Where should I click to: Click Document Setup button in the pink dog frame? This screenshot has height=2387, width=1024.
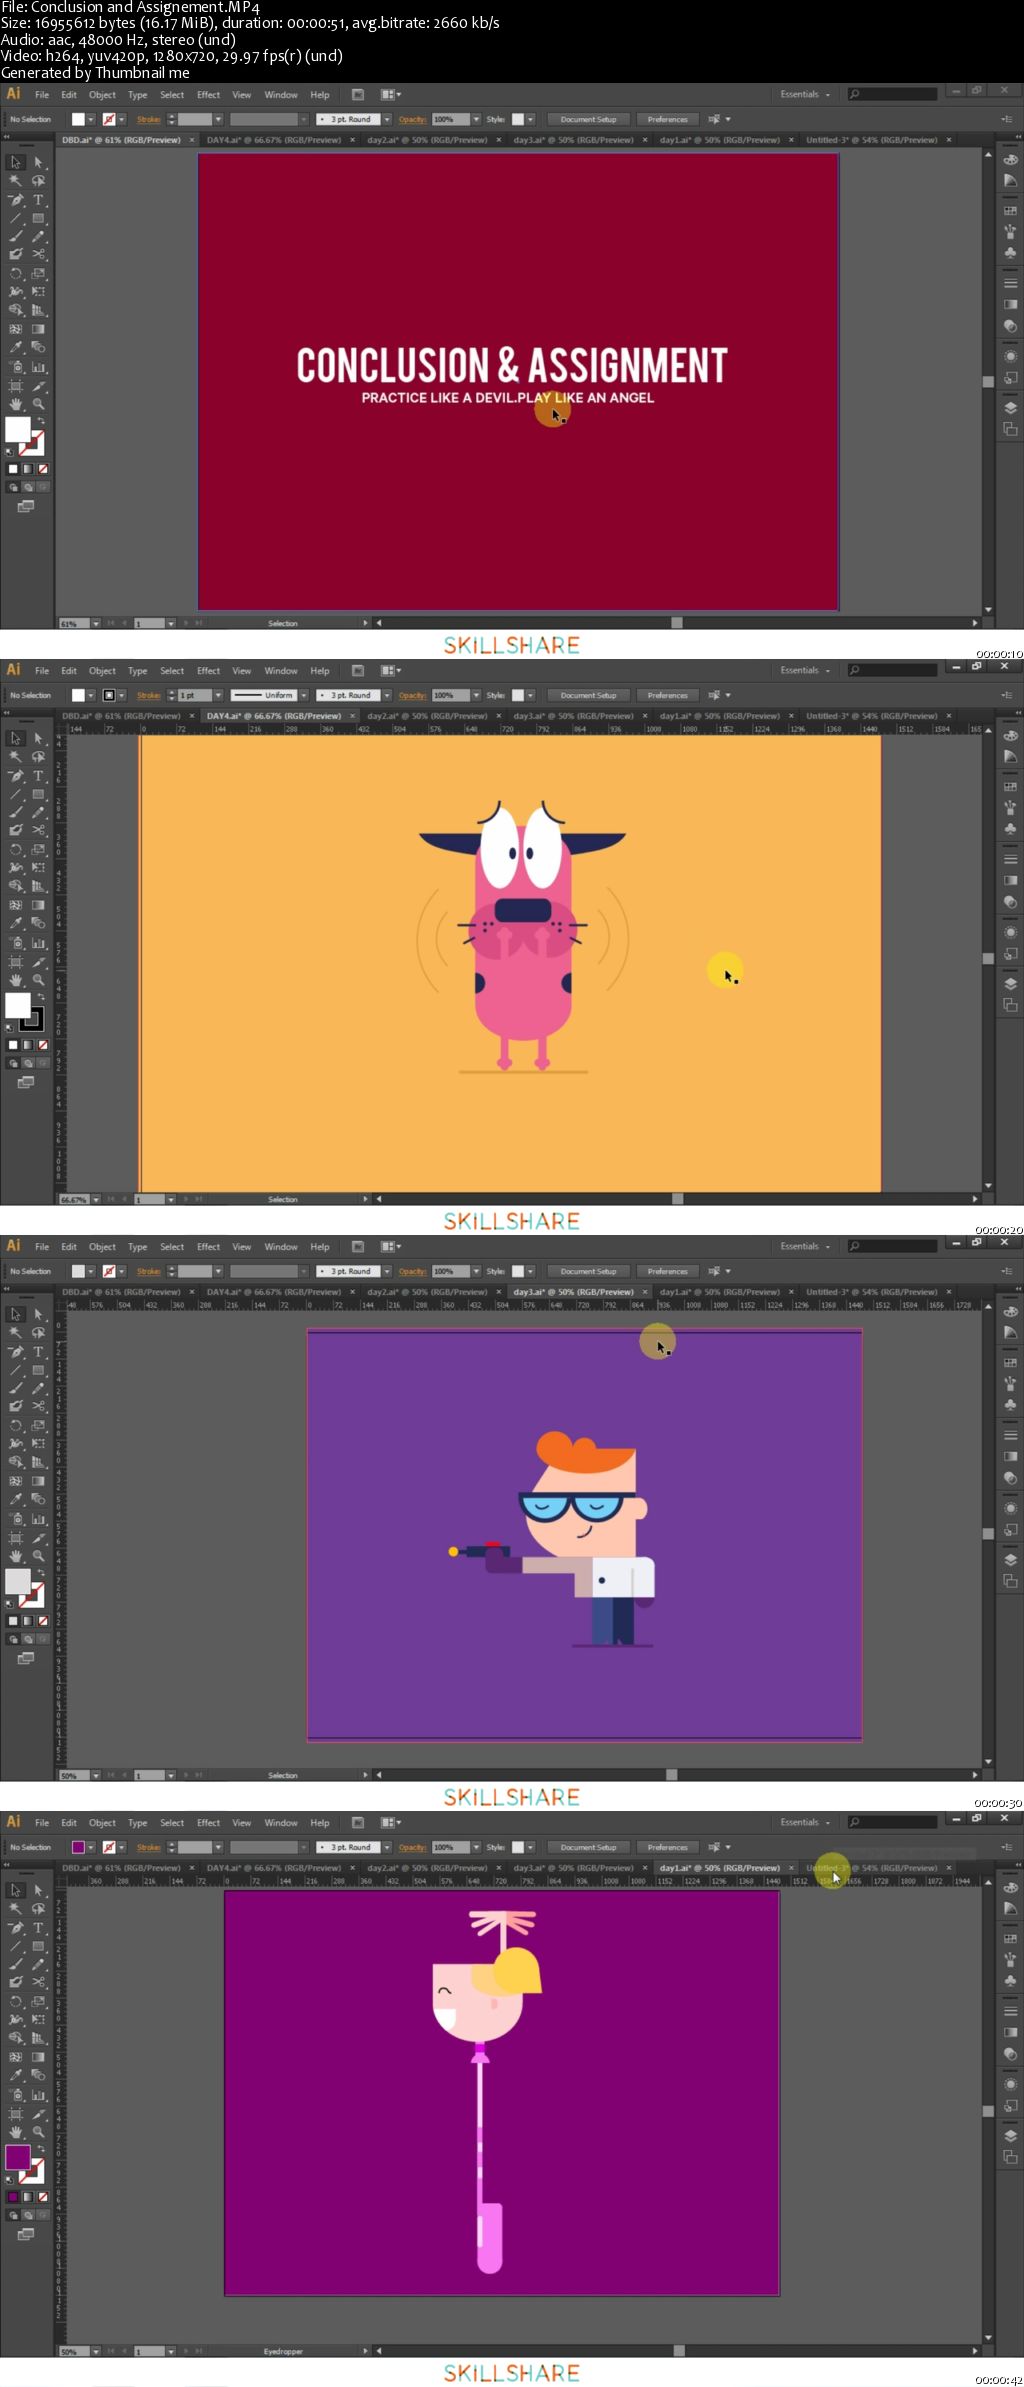click(588, 695)
